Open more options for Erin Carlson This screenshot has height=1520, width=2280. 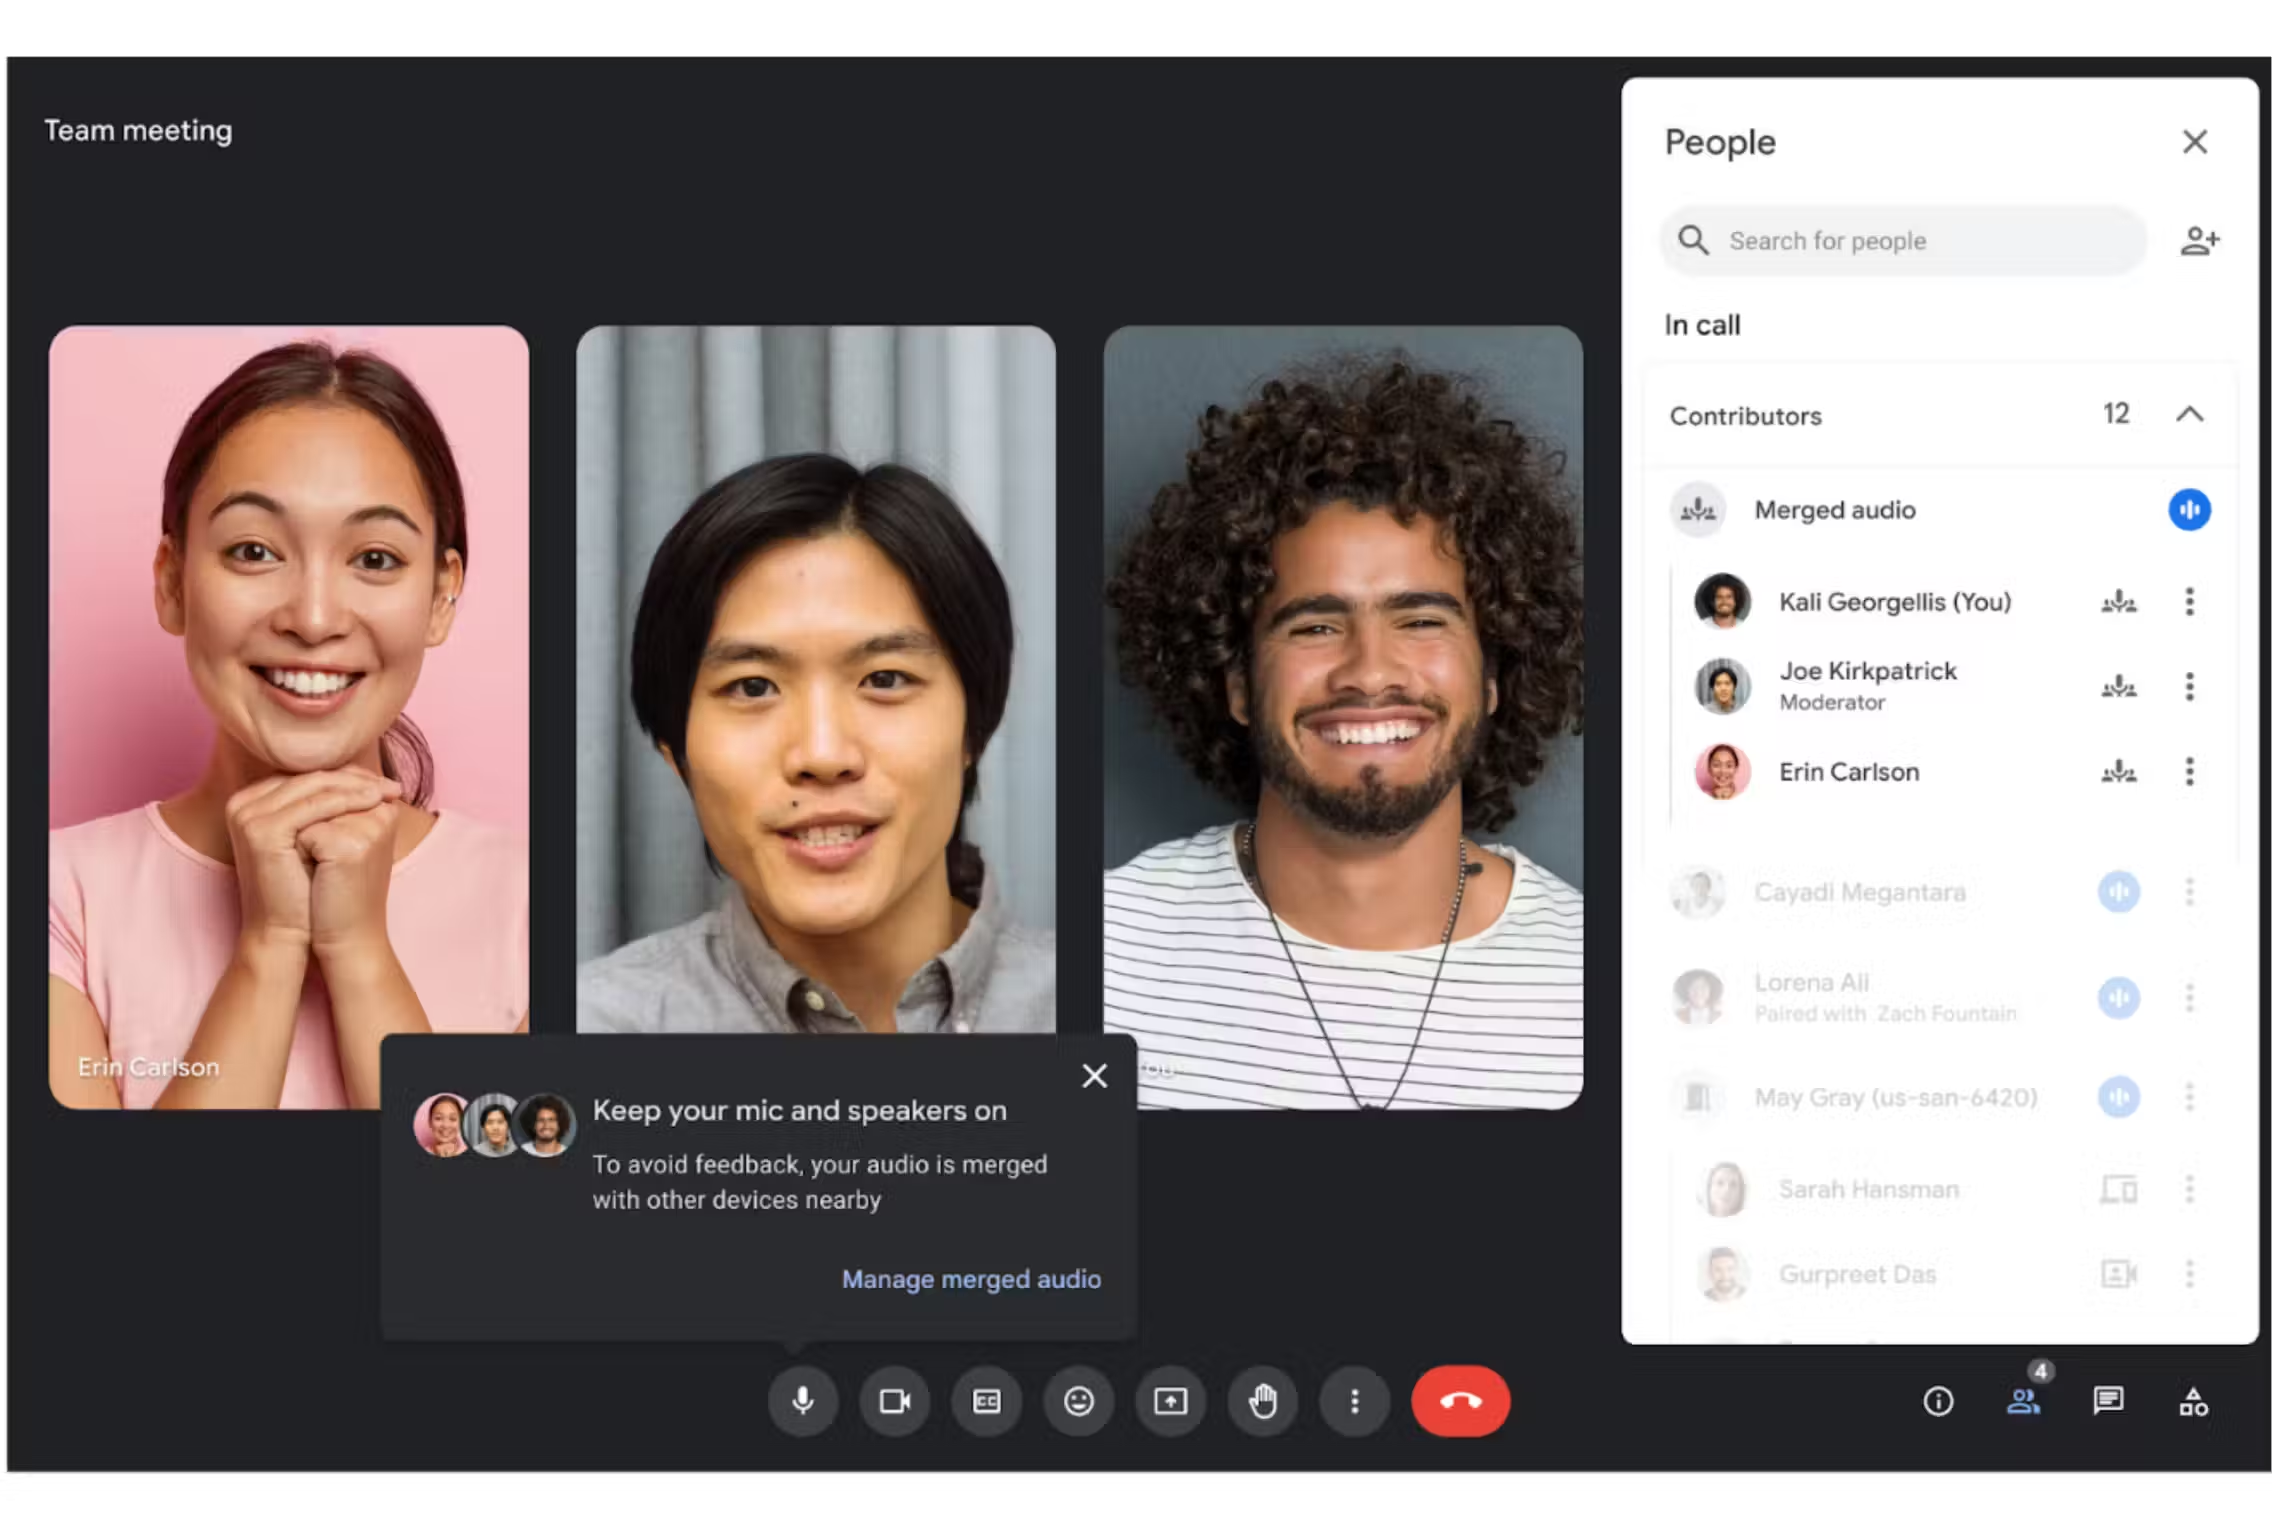(2189, 771)
